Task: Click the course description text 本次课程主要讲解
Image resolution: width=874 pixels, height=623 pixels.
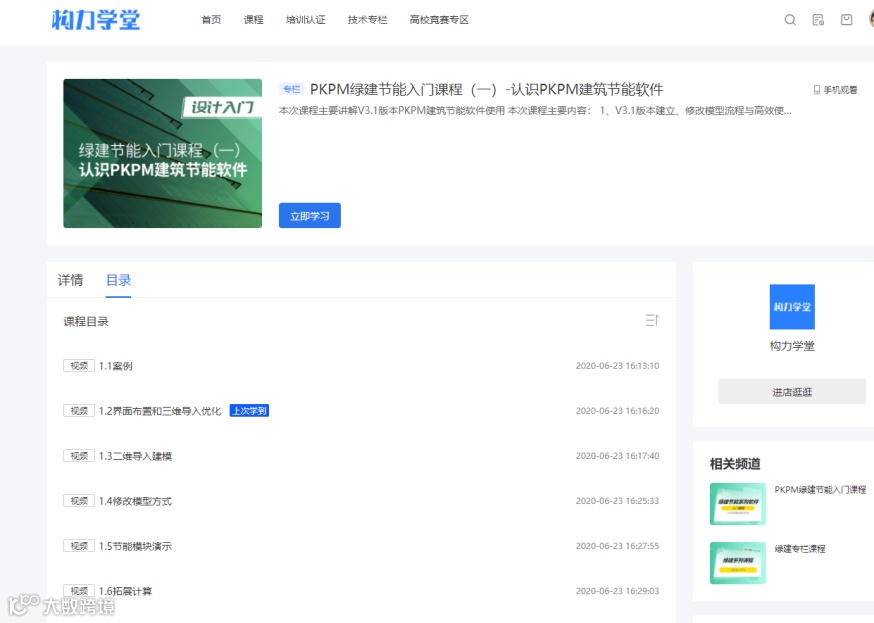Action: [x=535, y=110]
